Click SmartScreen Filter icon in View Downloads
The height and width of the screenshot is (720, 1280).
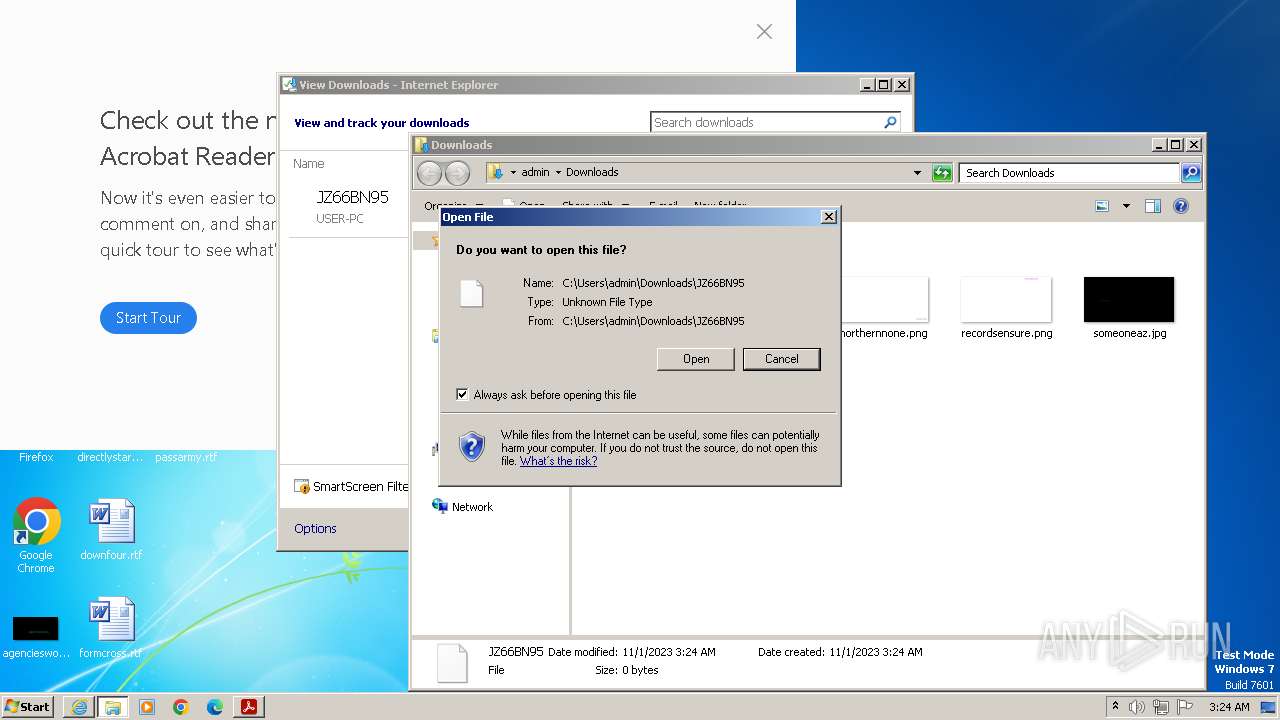point(301,487)
